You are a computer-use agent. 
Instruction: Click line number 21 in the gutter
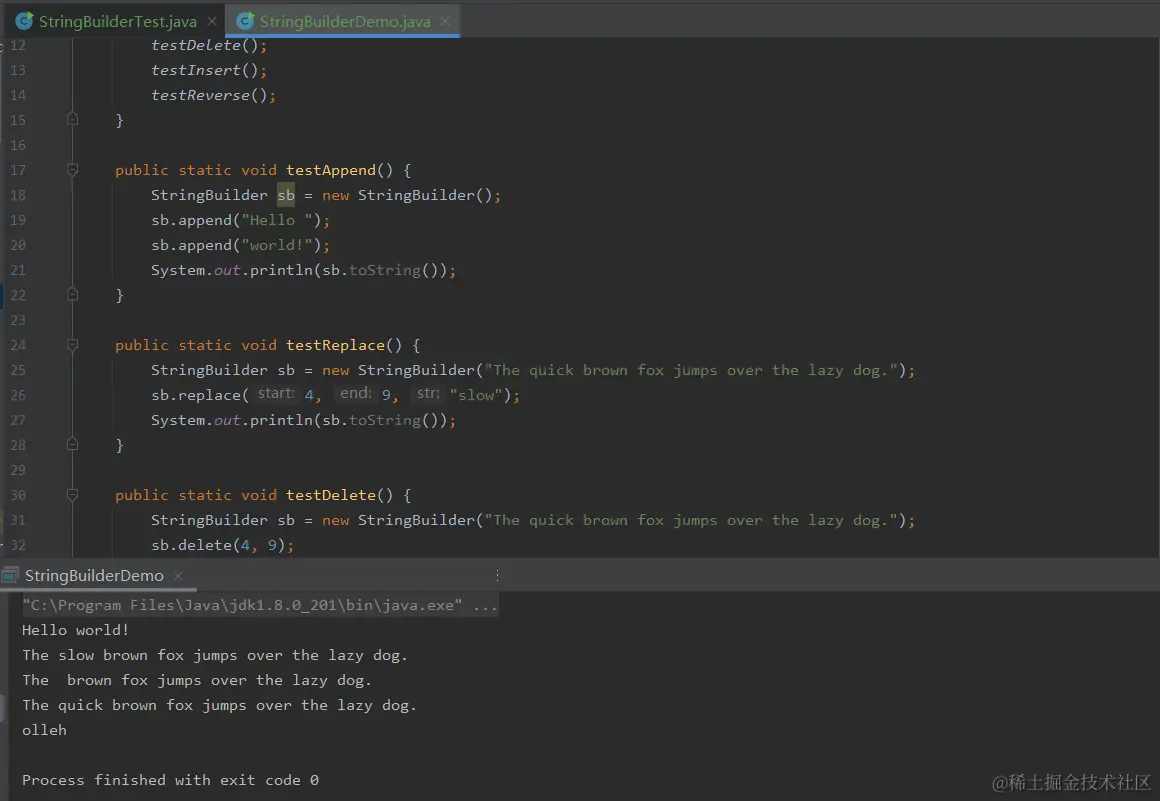click(x=18, y=270)
